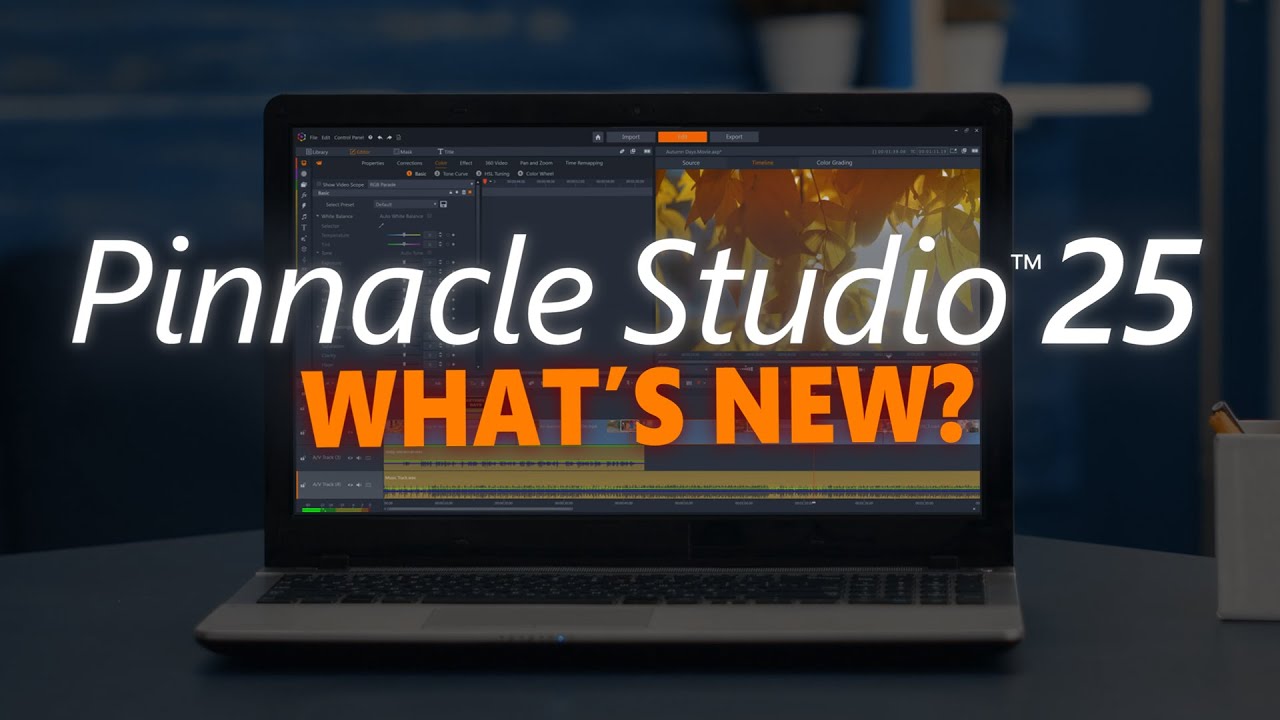Collapse the White Balance section

pyautogui.click(x=317, y=216)
